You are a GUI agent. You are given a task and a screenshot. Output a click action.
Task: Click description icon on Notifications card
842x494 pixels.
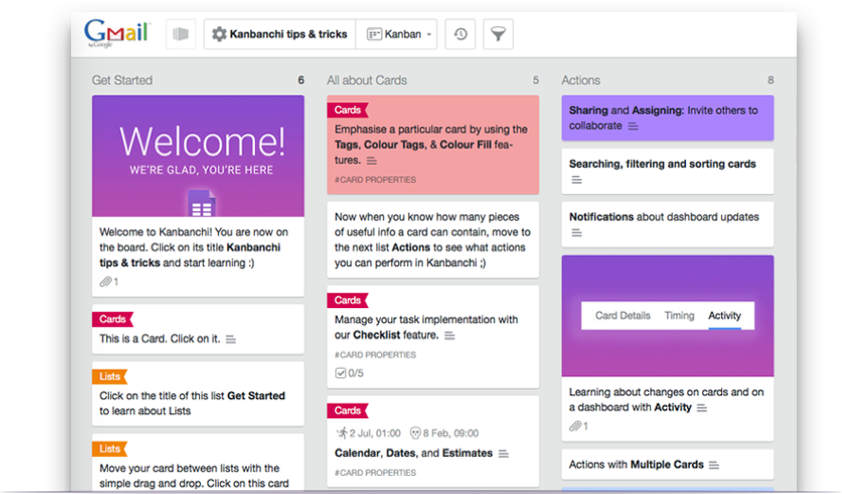pyautogui.click(x=577, y=233)
